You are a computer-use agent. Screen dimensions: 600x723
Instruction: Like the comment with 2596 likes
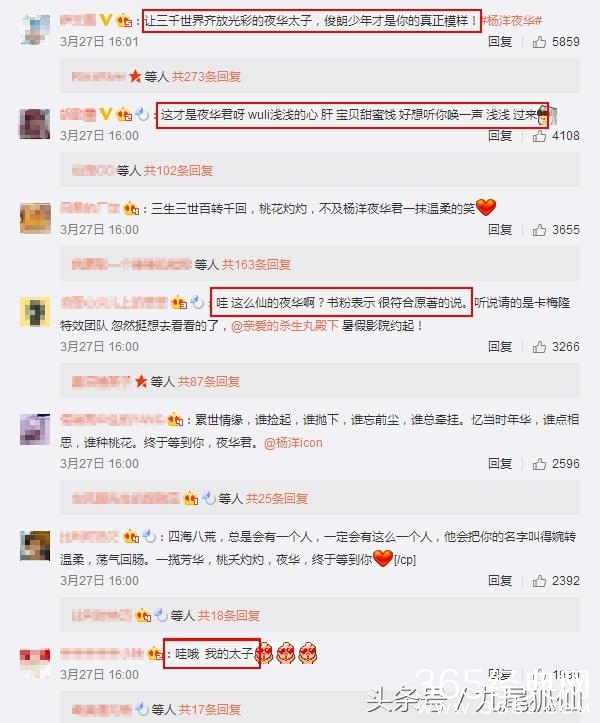point(539,464)
